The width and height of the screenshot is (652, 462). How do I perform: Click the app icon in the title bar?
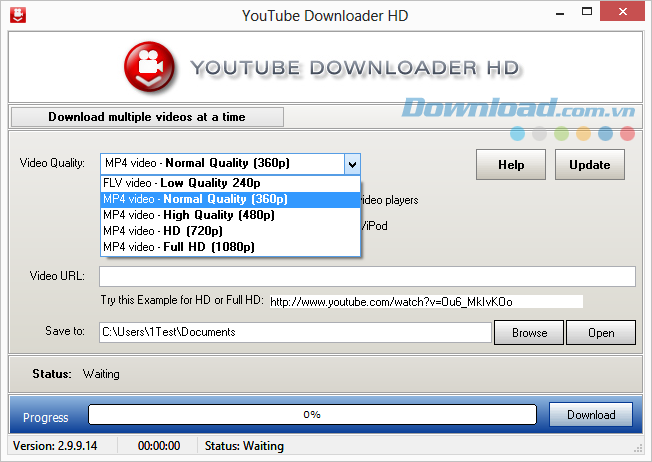17,15
